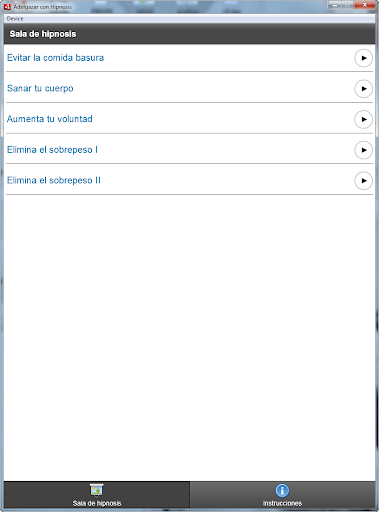The width and height of the screenshot is (379, 512).
Task: Open the Device menu
Action: click(x=15, y=19)
